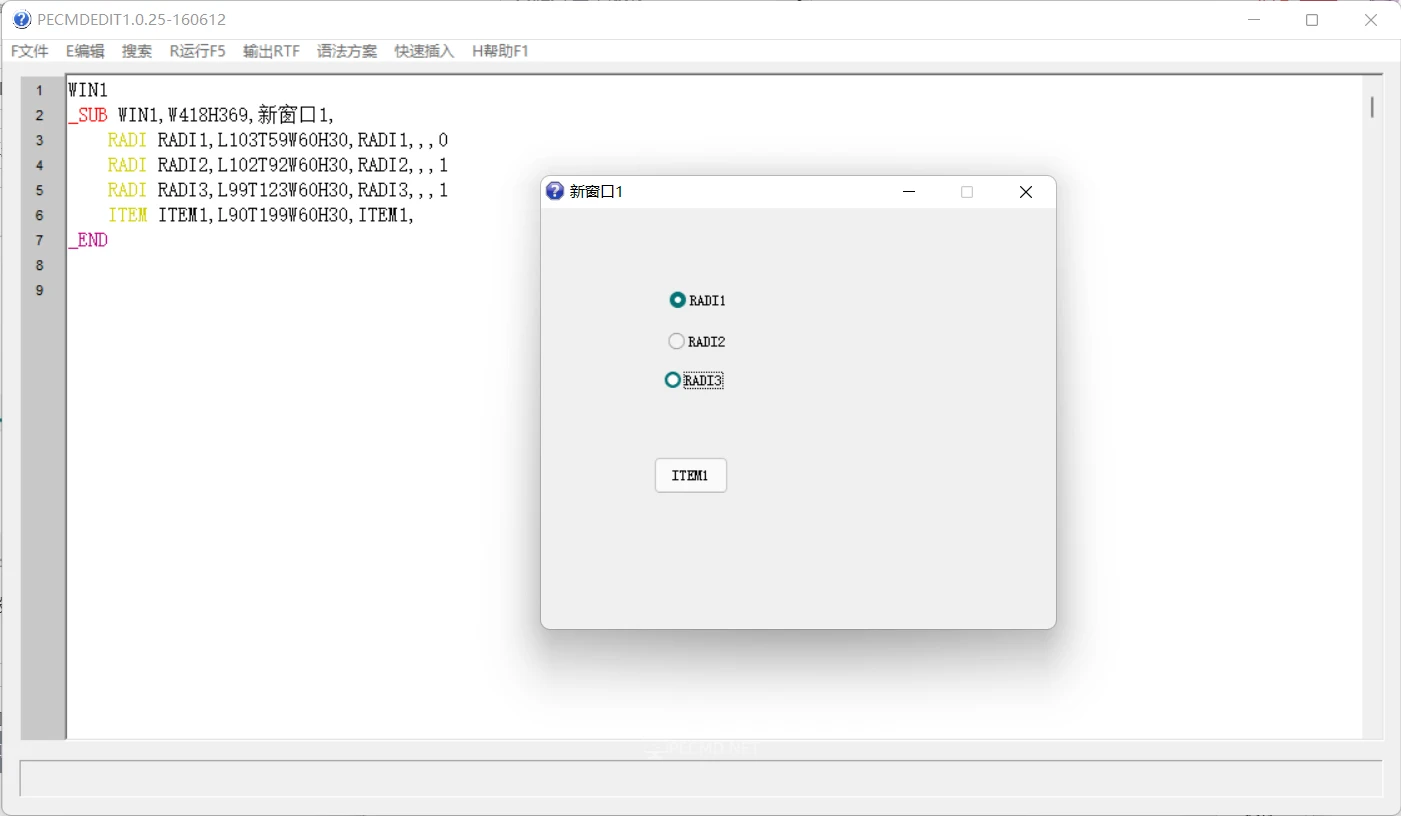Click the bottom output text field
1401x816 pixels.
point(701,778)
